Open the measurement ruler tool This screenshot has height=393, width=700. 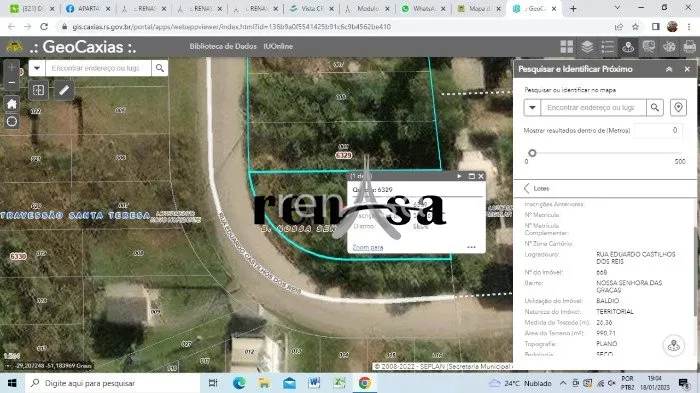click(x=64, y=90)
